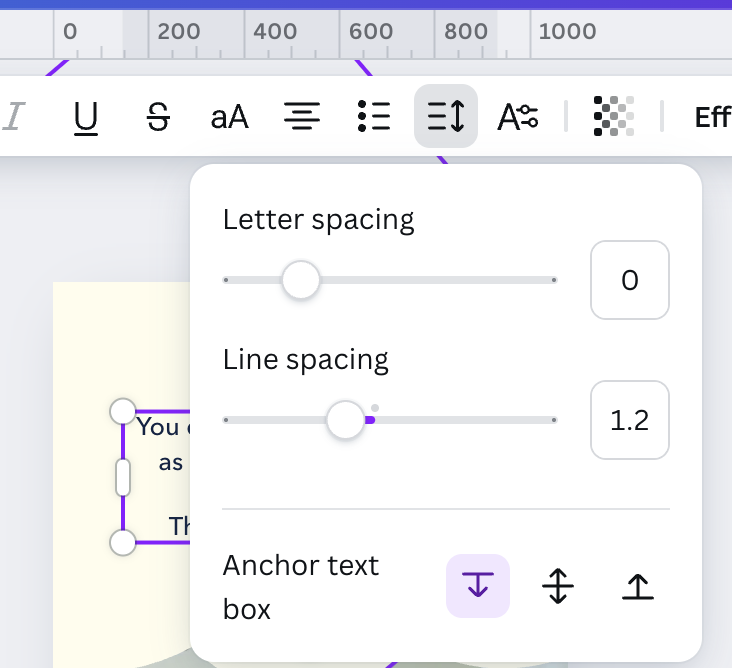Viewport: 732px width, 668px height.
Task: Change text alignment to center
Action: [x=302, y=116]
